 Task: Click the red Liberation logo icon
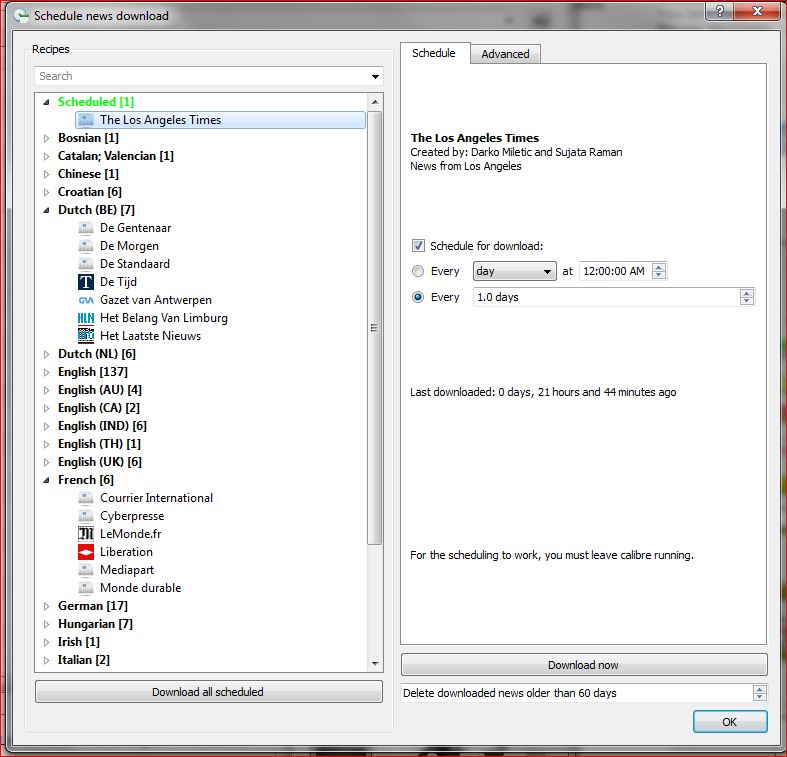coord(86,552)
